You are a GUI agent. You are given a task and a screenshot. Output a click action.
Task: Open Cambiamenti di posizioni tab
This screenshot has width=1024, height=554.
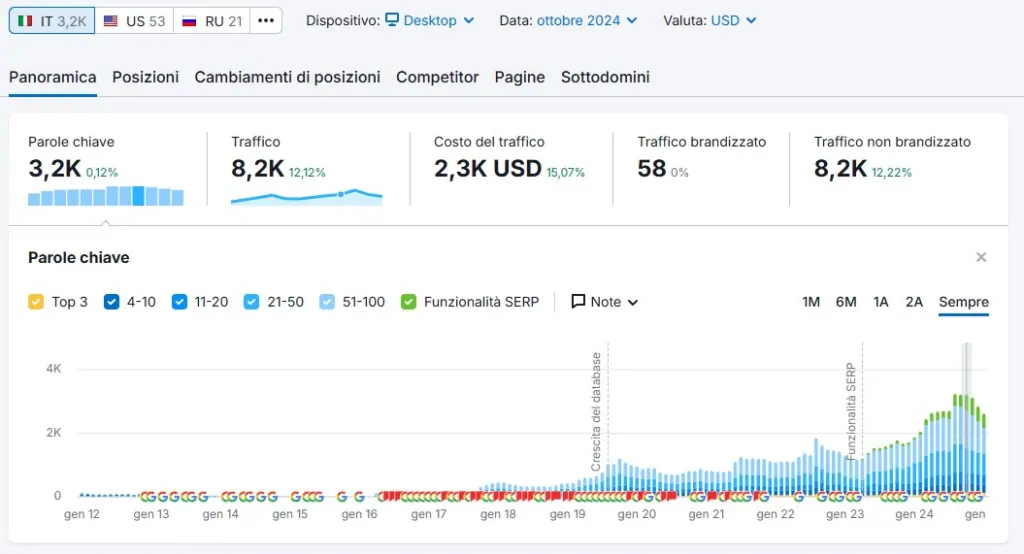pyautogui.click(x=287, y=77)
